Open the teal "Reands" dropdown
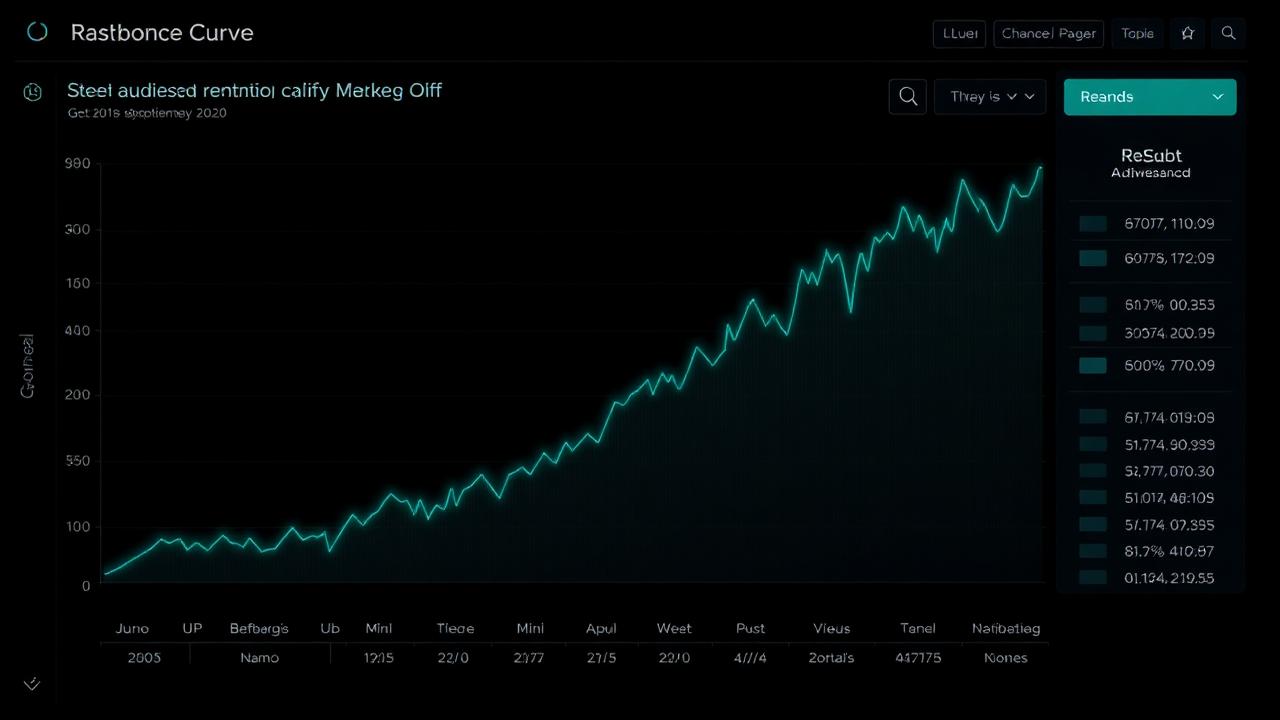1280x720 pixels. (1150, 97)
